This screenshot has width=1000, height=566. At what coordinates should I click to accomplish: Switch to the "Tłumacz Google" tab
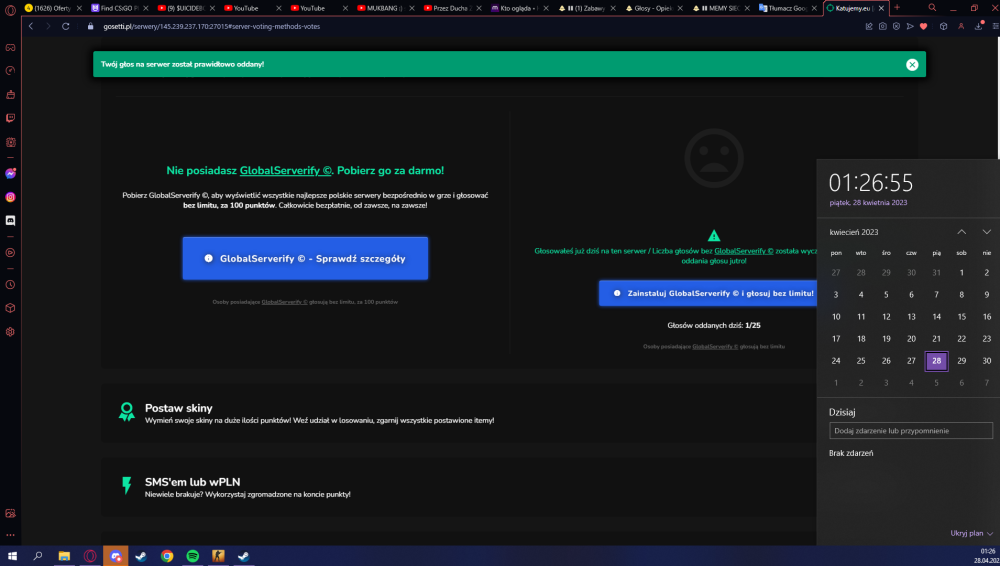click(x=788, y=8)
